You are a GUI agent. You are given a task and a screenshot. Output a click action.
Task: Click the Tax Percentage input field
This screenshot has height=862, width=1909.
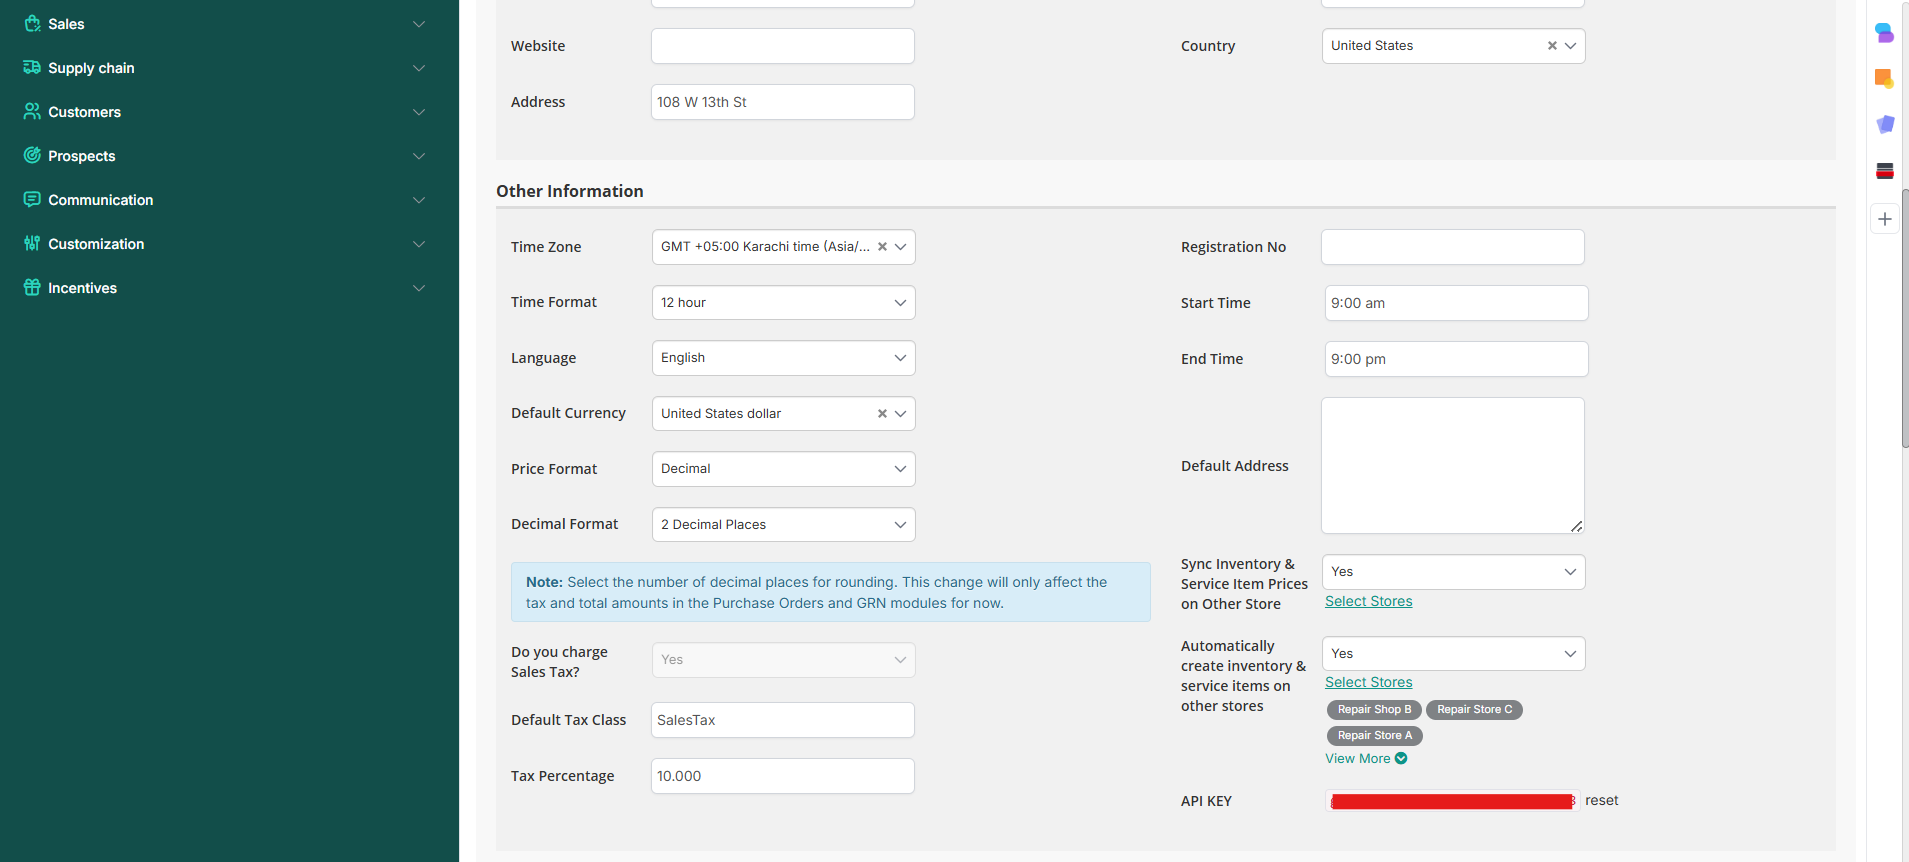(x=782, y=776)
